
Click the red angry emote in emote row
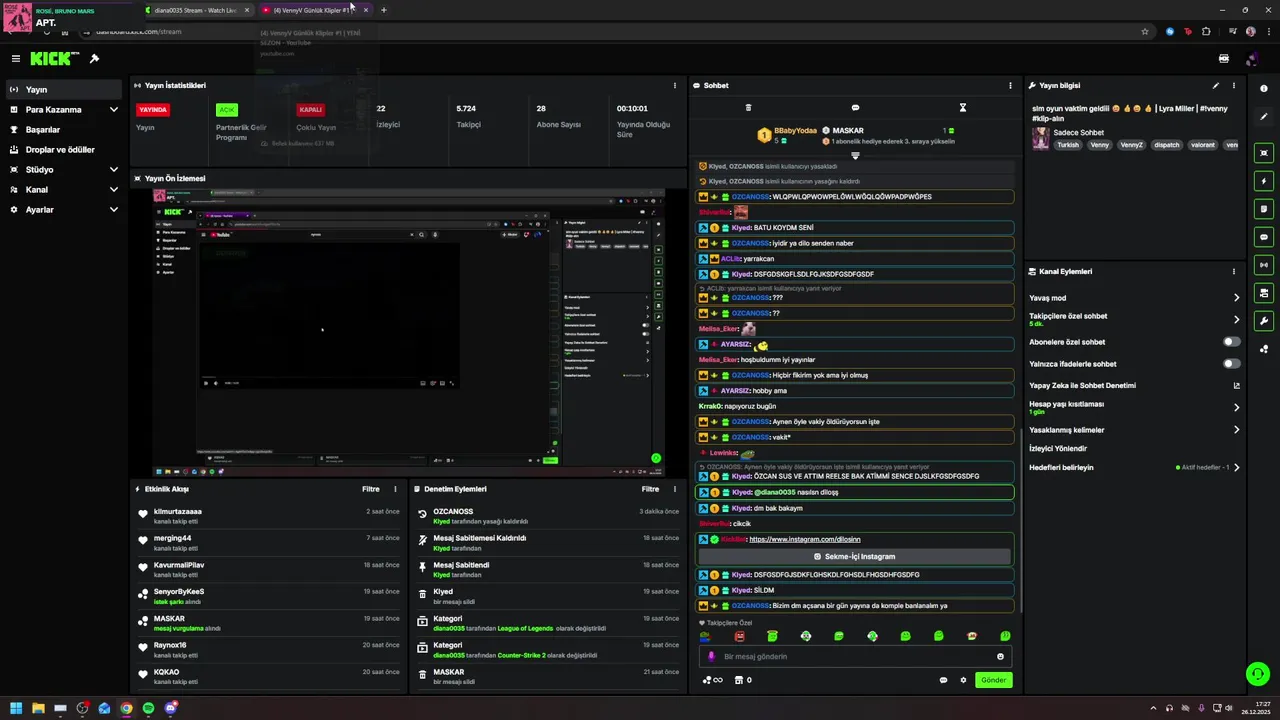click(739, 636)
